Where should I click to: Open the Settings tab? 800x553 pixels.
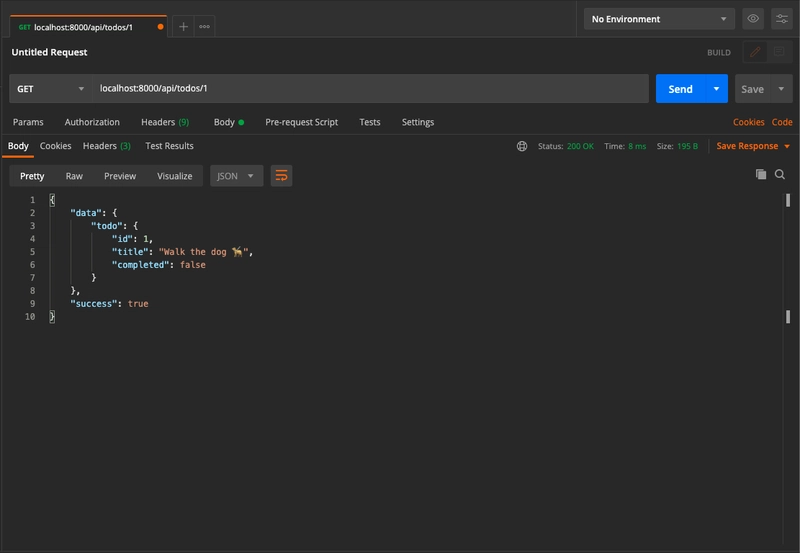click(x=417, y=122)
